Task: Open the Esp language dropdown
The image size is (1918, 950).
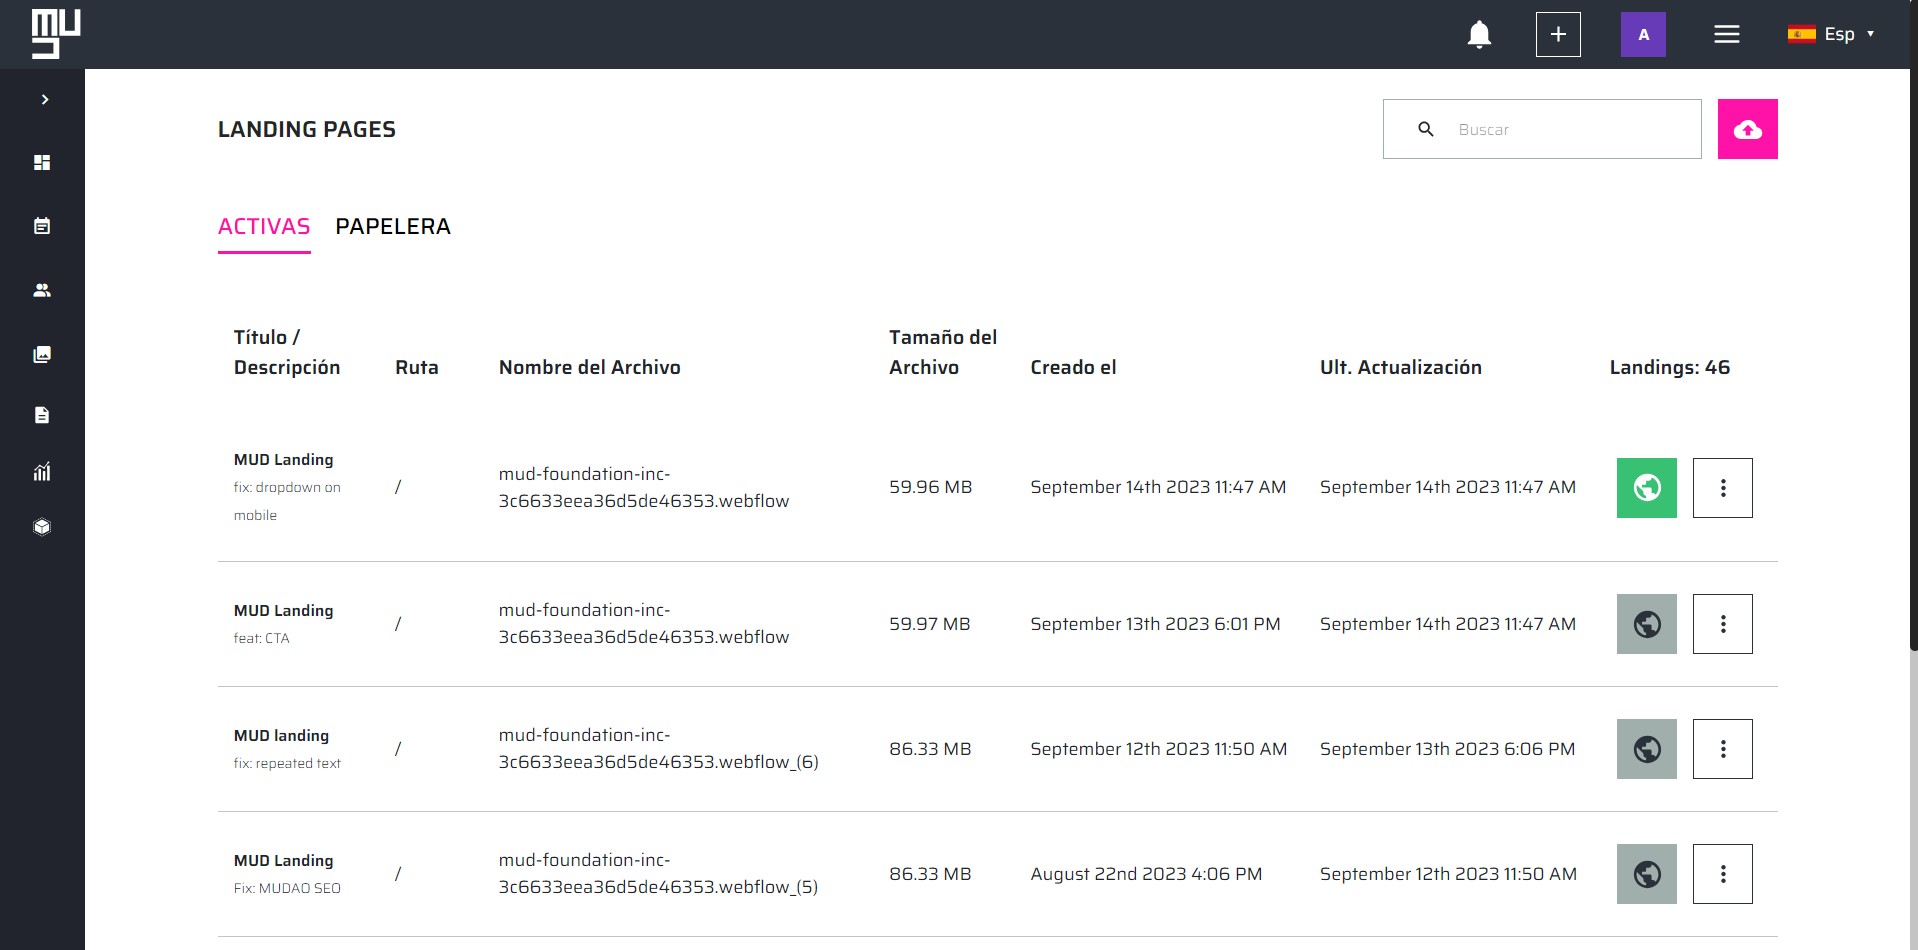Action: [1831, 34]
